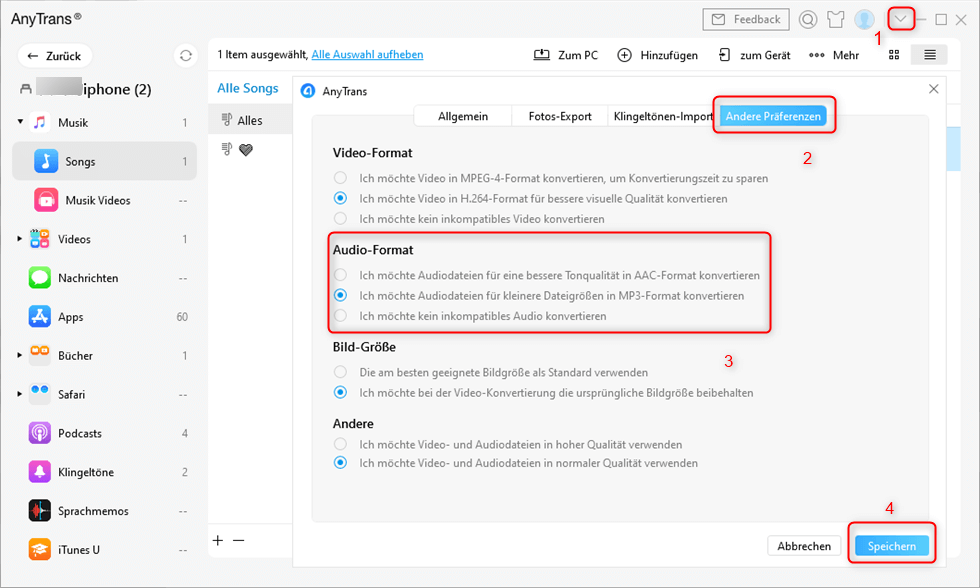This screenshot has height=588, width=980.
Task: Select the Andere Präferenzen tab
Action: click(773, 116)
